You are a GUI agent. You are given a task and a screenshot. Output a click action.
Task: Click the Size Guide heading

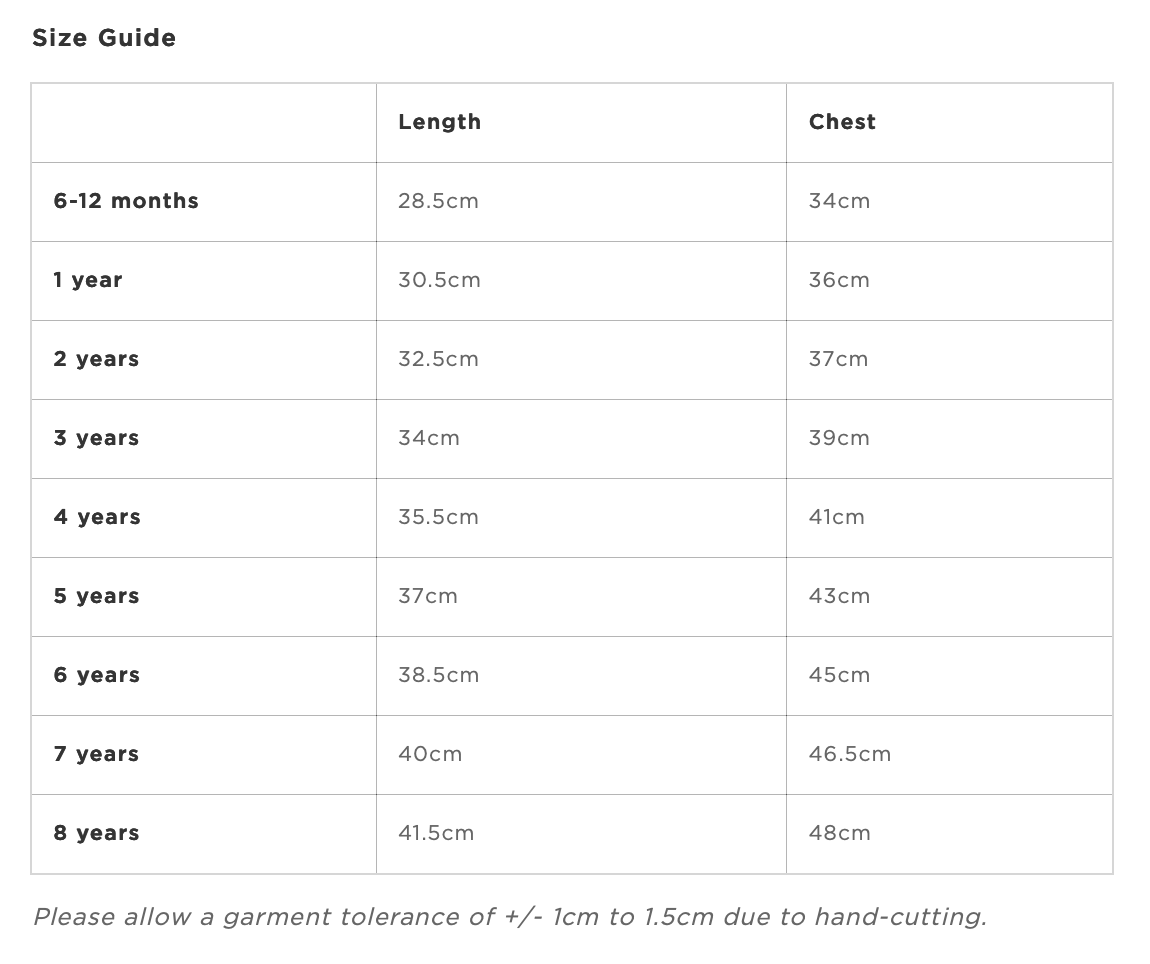click(104, 38)
